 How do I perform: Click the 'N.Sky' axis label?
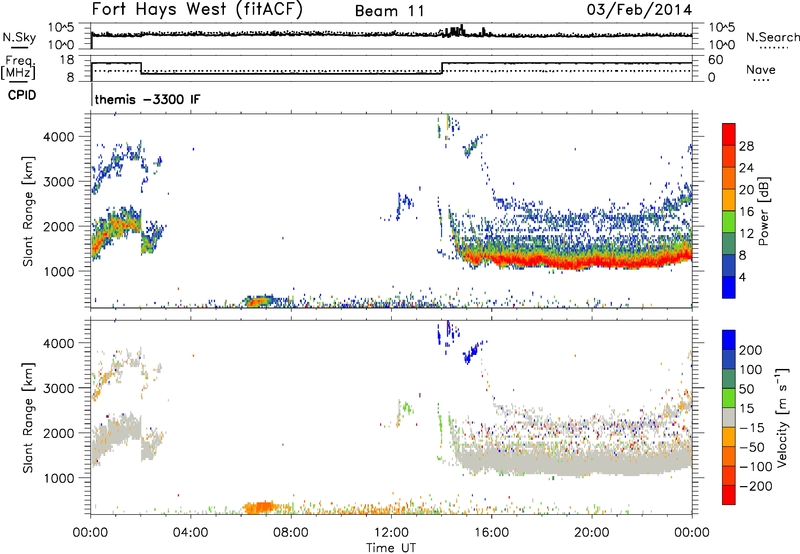(x=19, y=37)
